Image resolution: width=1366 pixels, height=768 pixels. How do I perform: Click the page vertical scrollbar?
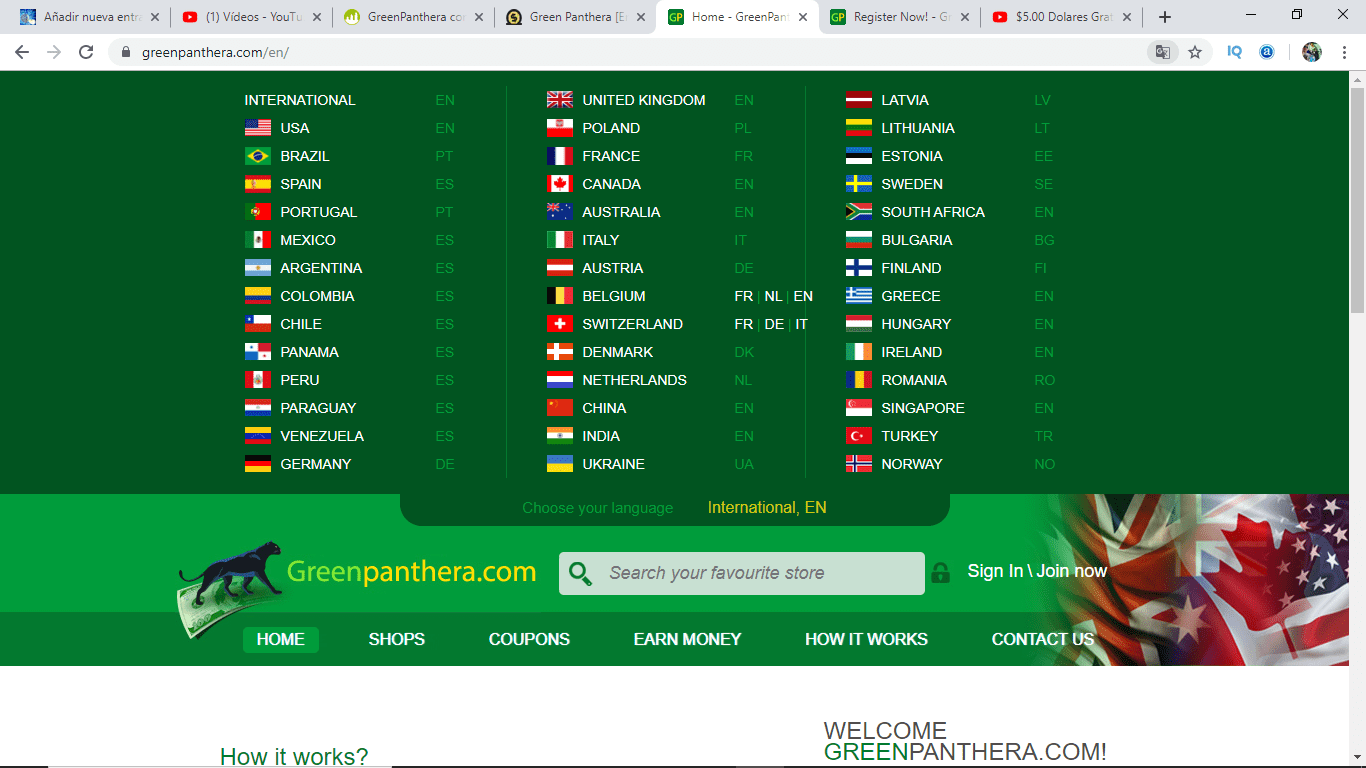pos(1358,200)
